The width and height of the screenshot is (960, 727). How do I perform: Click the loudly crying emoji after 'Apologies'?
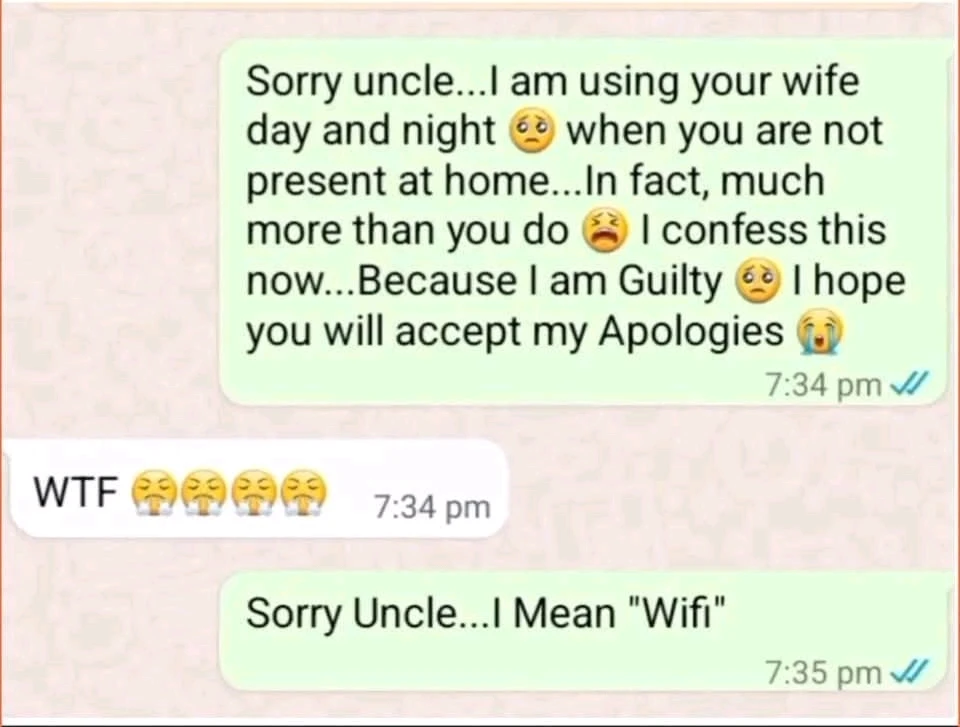(818, 333)
